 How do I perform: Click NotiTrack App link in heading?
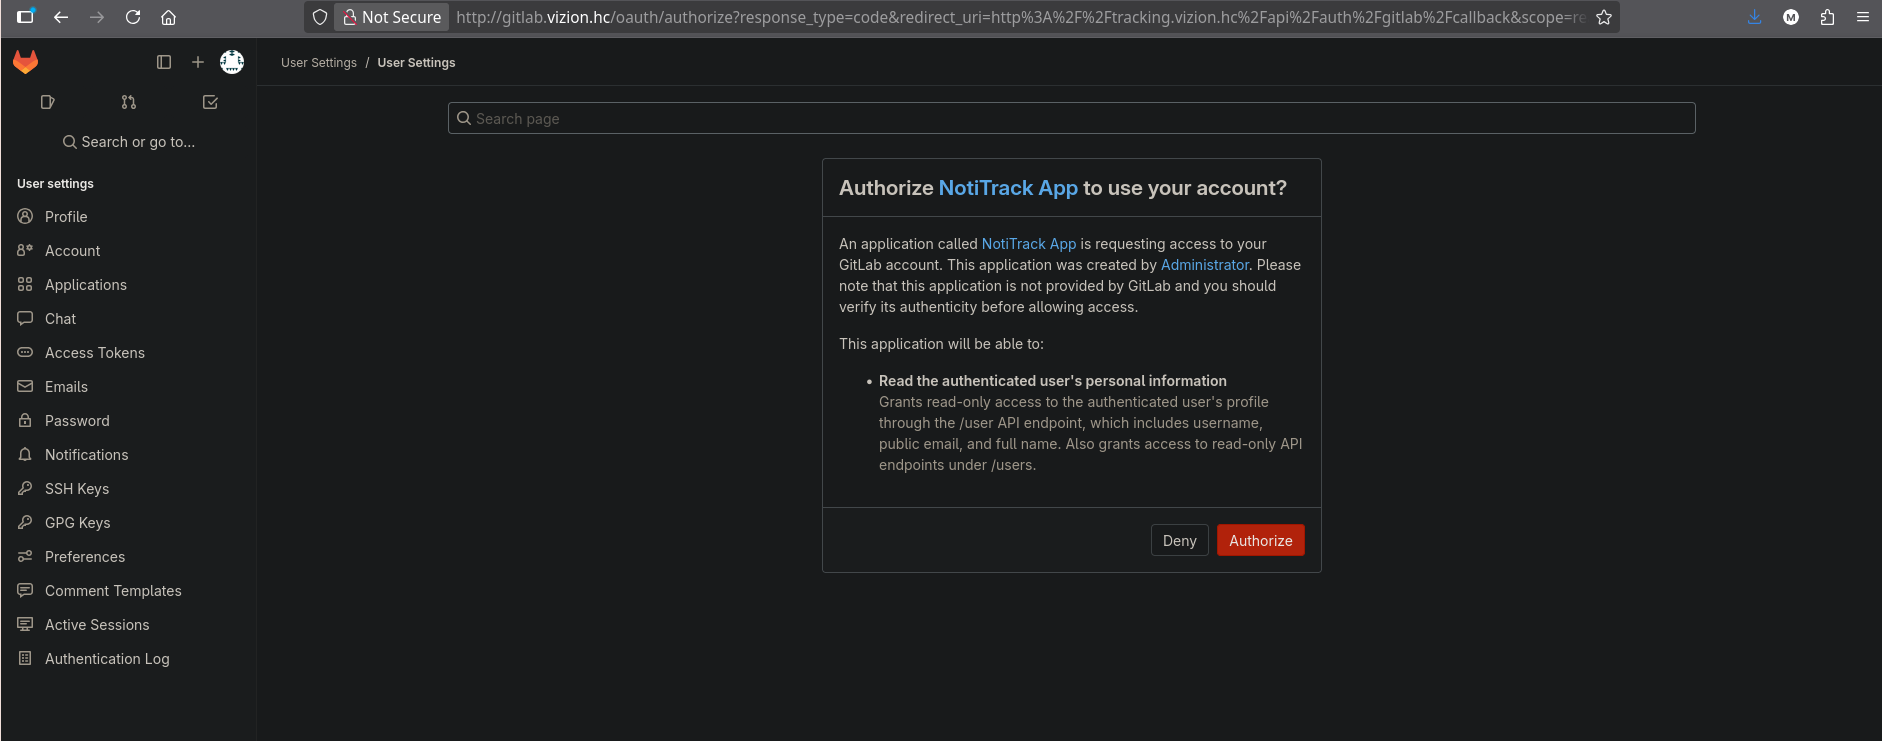(x=1008, y=188)
